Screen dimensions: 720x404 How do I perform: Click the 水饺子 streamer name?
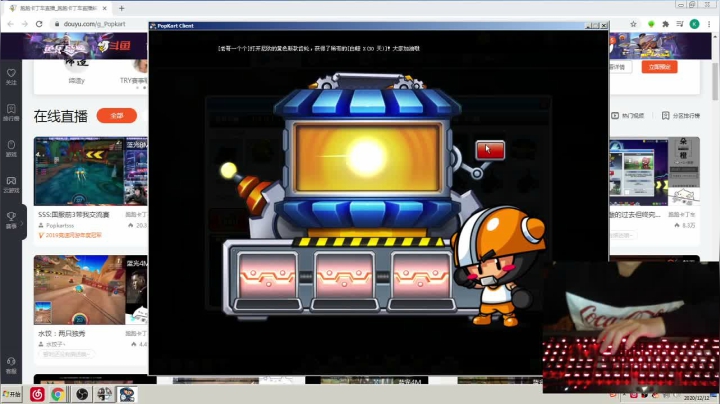tap(55, 344)
